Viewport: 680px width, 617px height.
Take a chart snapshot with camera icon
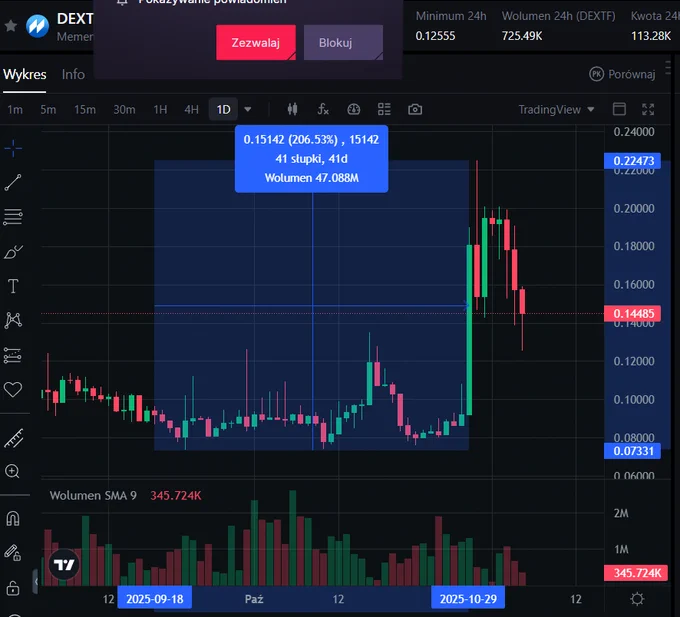(x=415, y=109)
